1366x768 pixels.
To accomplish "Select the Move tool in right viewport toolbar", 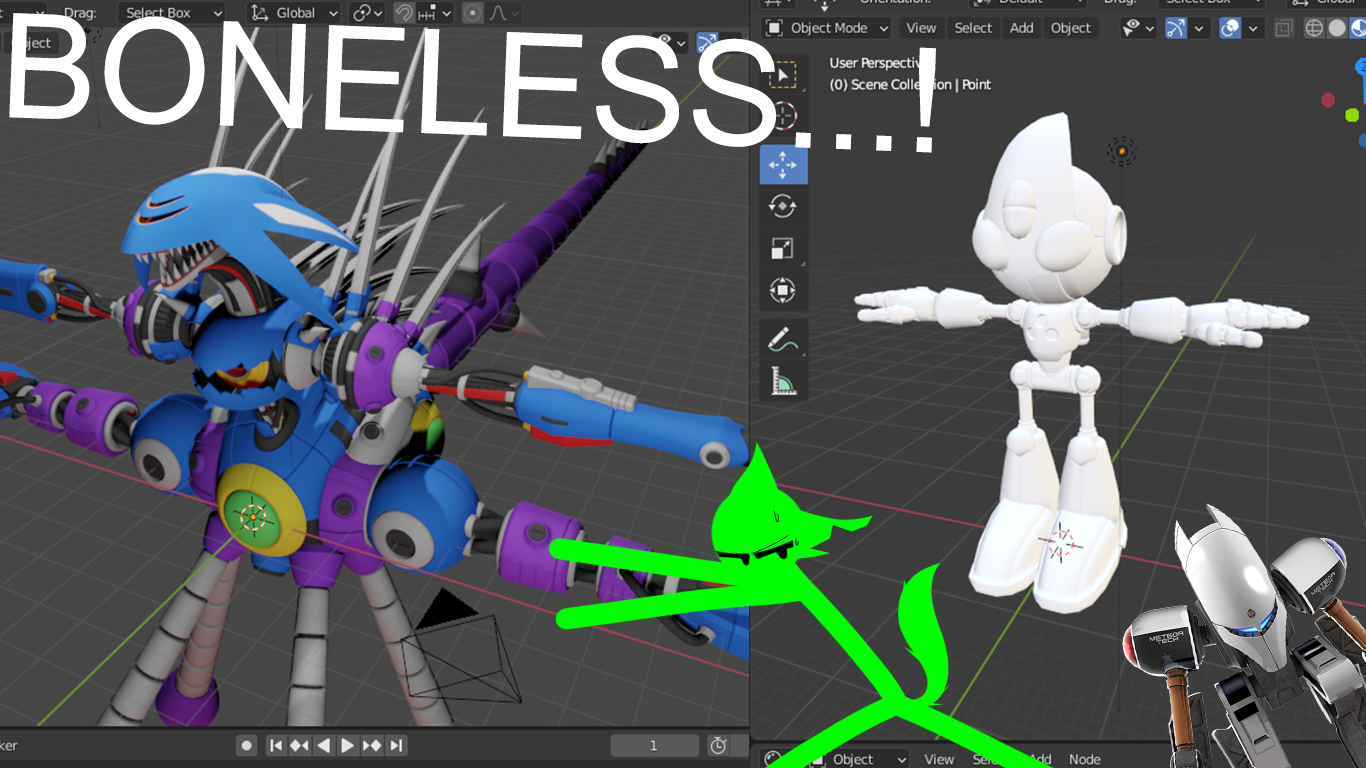I will [x=783, y=165].
